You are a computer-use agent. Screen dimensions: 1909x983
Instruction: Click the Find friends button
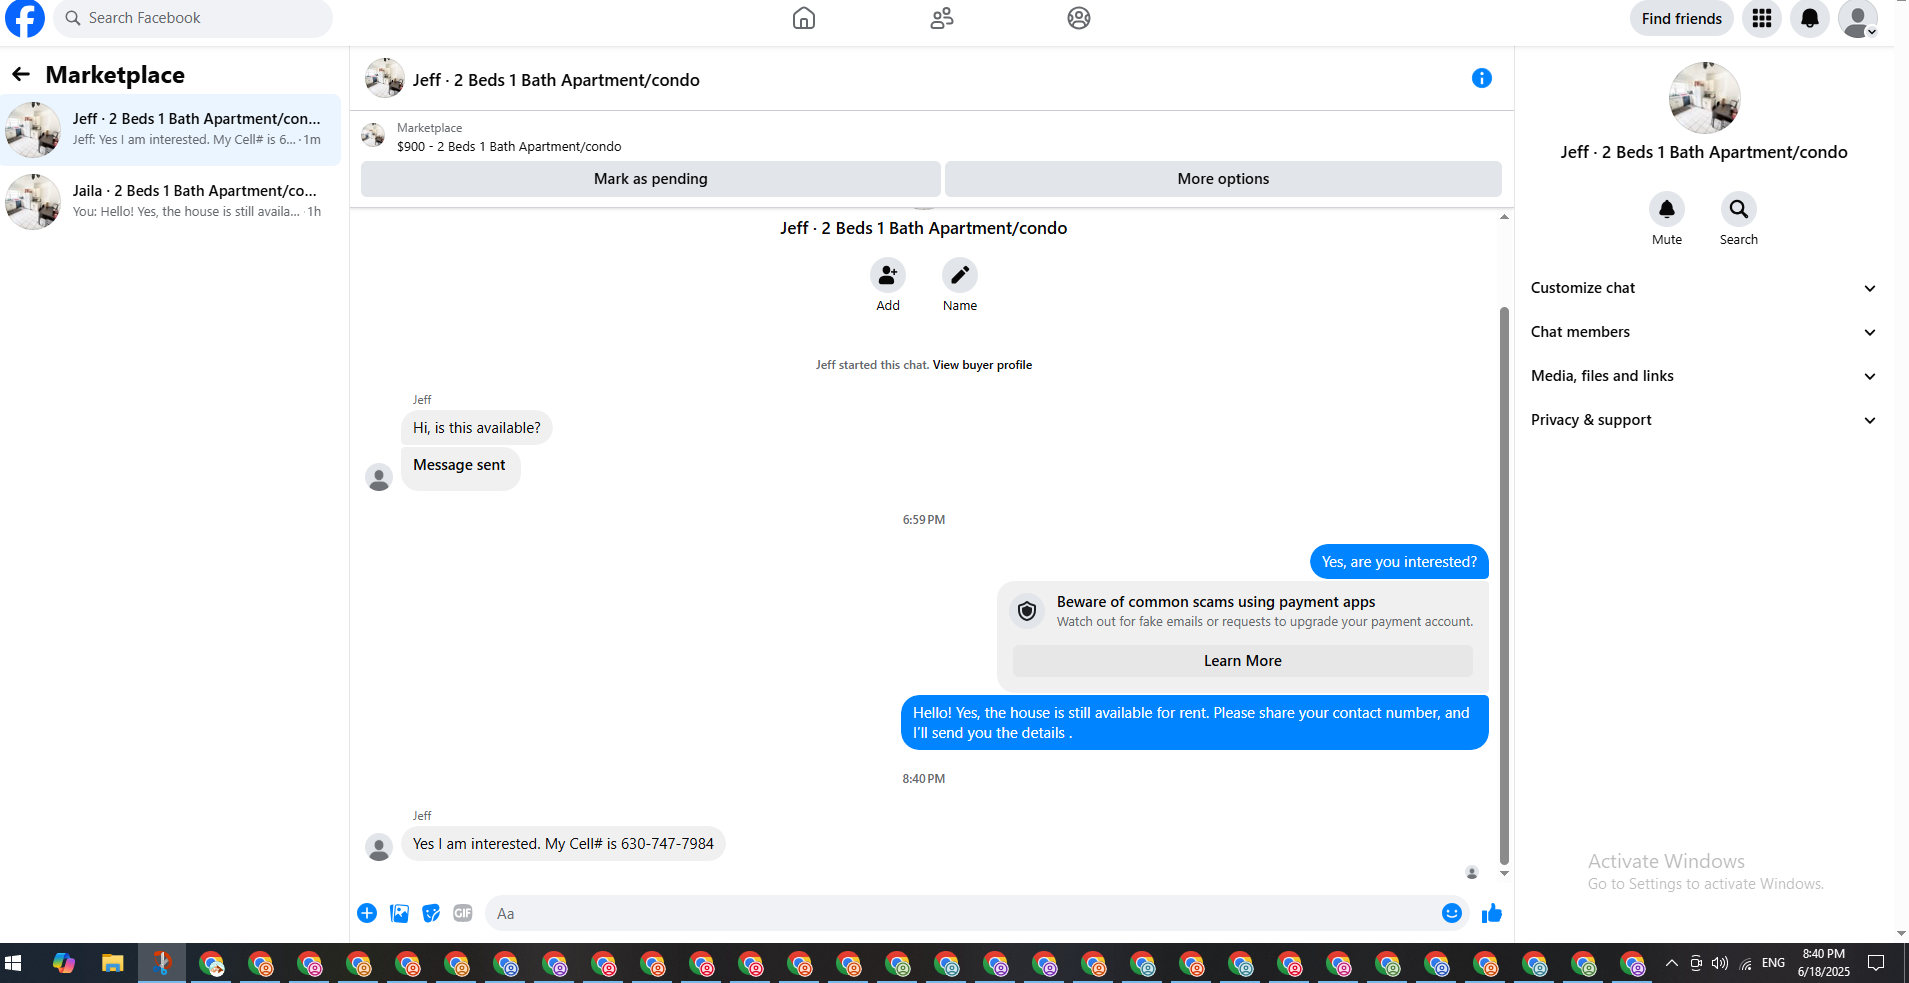coord(1682,18)
